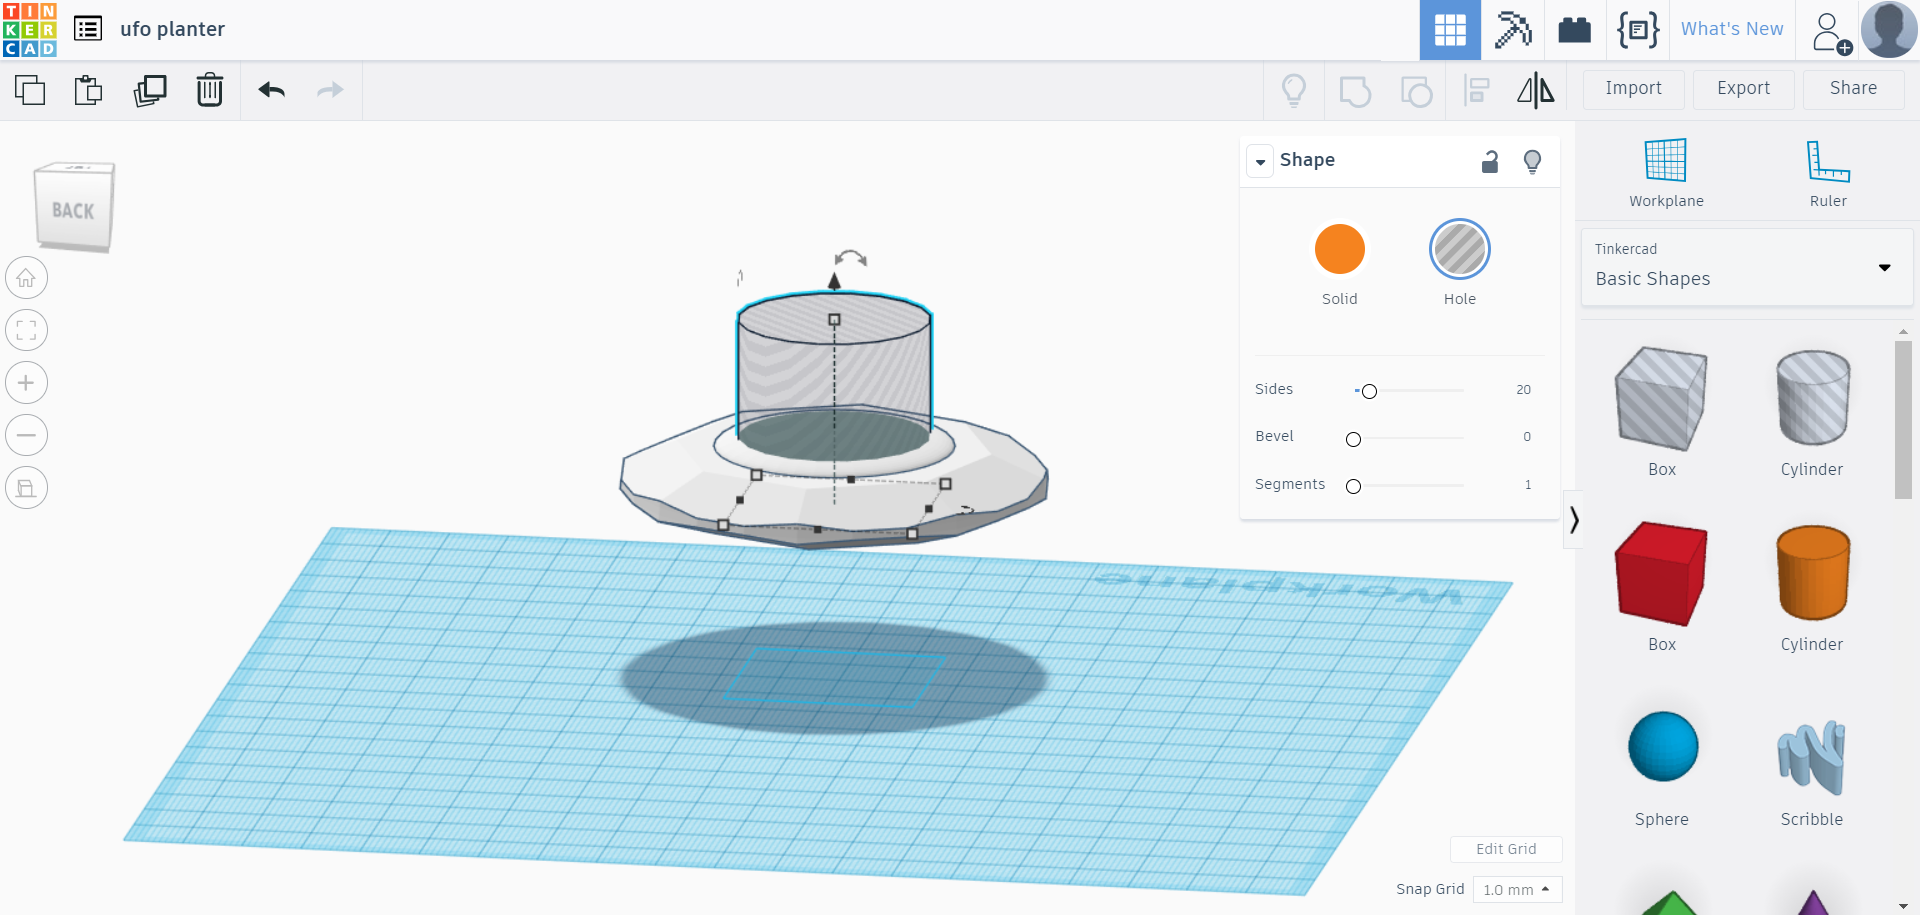Adjust the Bevel slider handle
Screen dimensions: 1920x915
click(x=1353, y=439)
